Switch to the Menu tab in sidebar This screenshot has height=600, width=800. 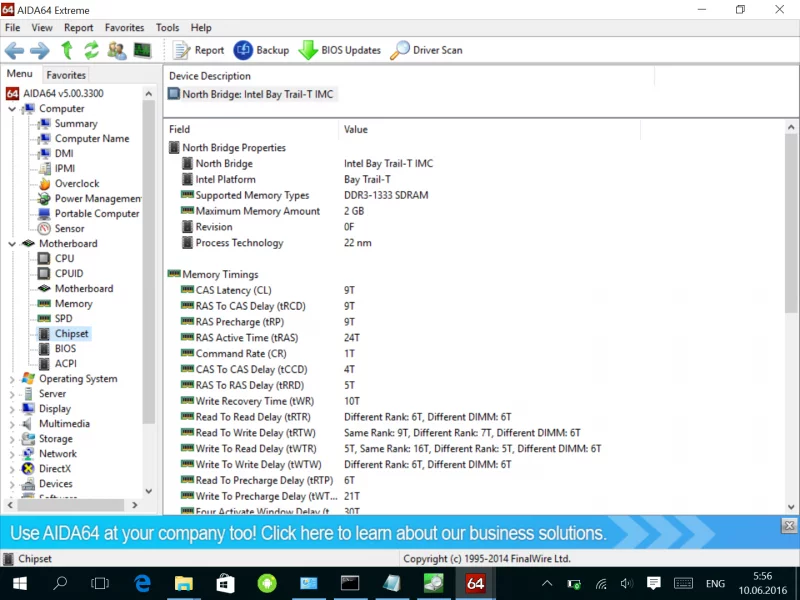(20, 74)
